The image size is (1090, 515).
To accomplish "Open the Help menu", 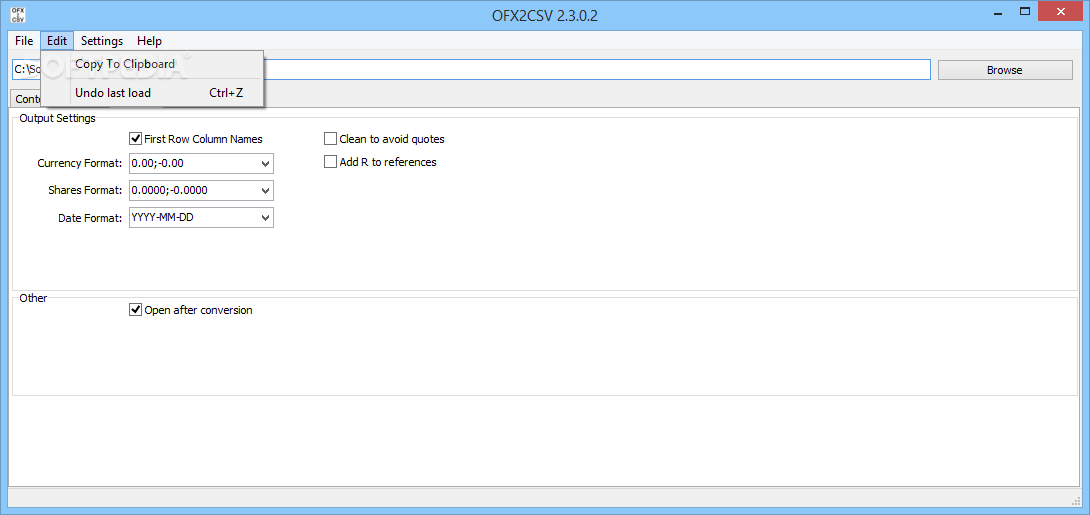I will click(149, 41).
